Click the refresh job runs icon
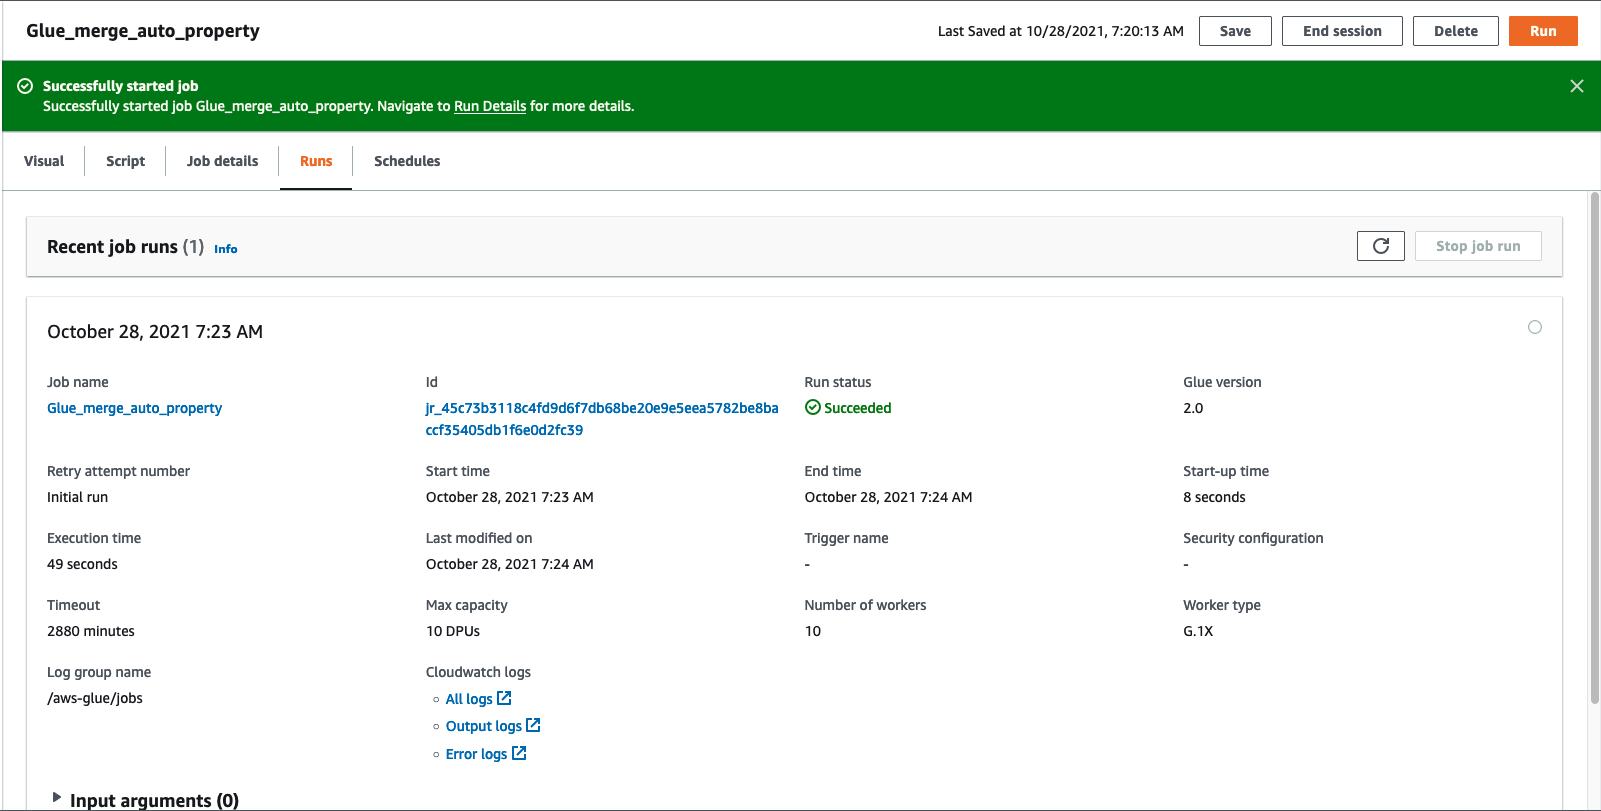The height and width of the screenshot is (811, 1601). pyautogui.click(x=1380, y=246)
